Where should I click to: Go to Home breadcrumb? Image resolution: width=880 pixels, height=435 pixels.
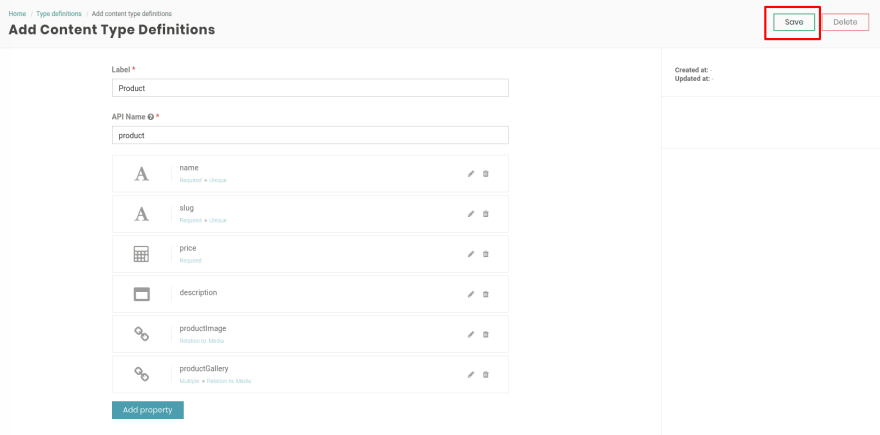point(17,13)
